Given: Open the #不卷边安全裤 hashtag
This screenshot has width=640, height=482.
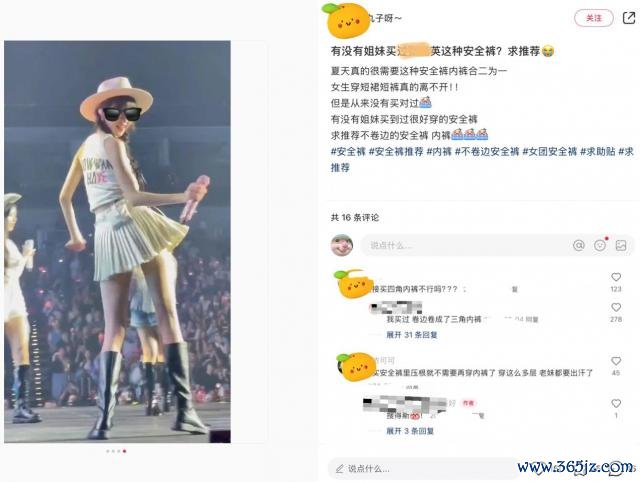Looking at the screenshot, I should [x=487, y=152].
